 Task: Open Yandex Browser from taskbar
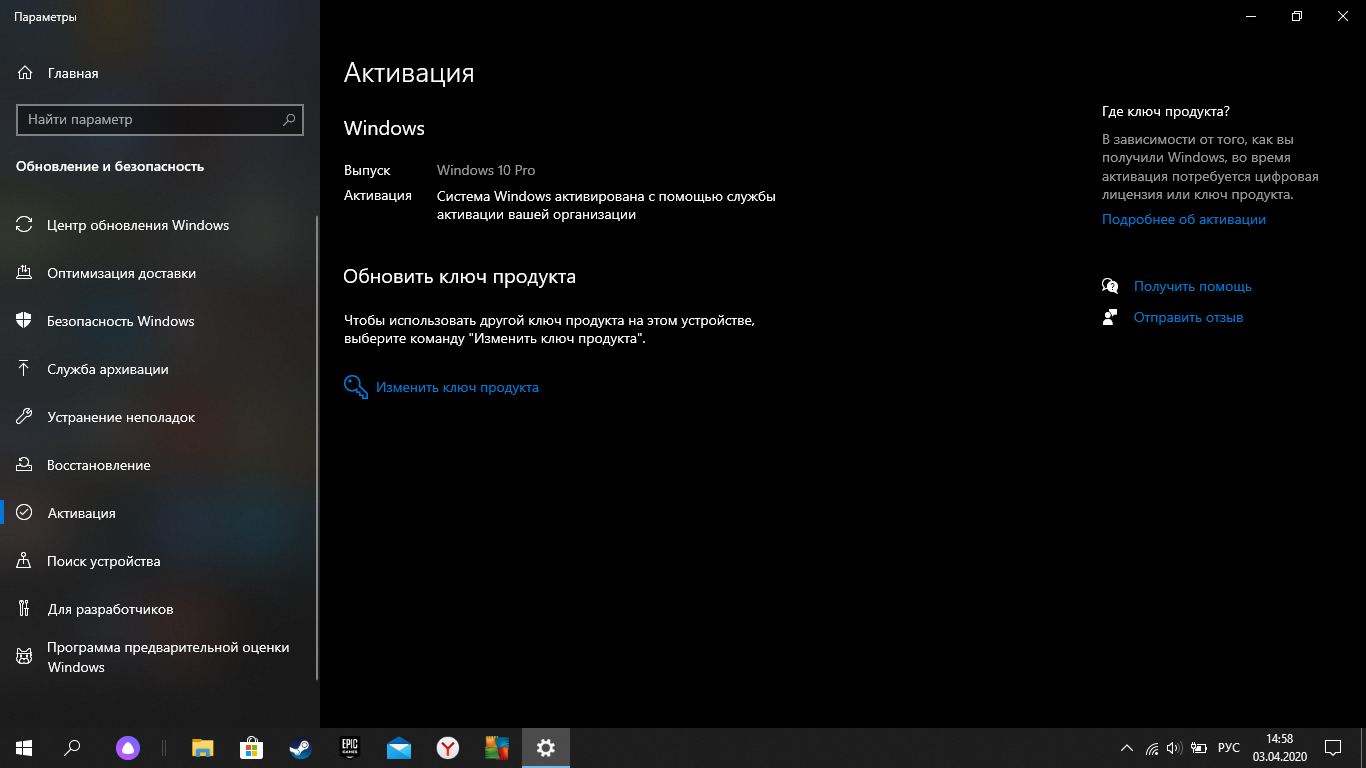448,747
